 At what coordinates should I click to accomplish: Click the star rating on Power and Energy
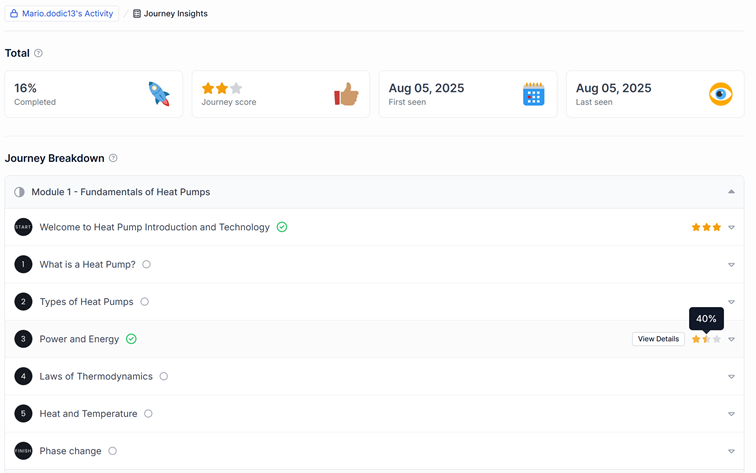pos(706,339)
